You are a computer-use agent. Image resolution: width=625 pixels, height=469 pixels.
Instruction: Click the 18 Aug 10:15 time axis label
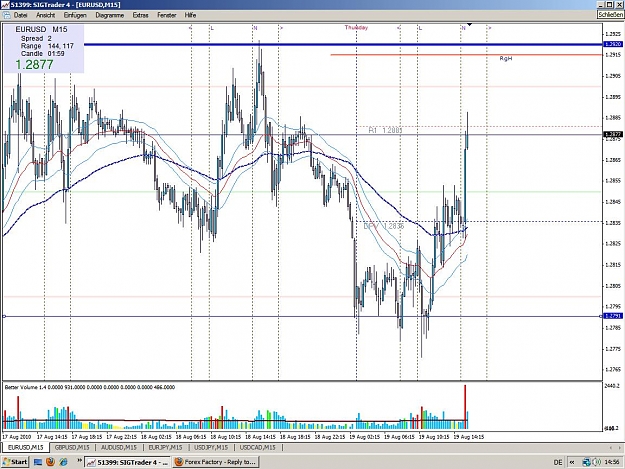point(226,437)
